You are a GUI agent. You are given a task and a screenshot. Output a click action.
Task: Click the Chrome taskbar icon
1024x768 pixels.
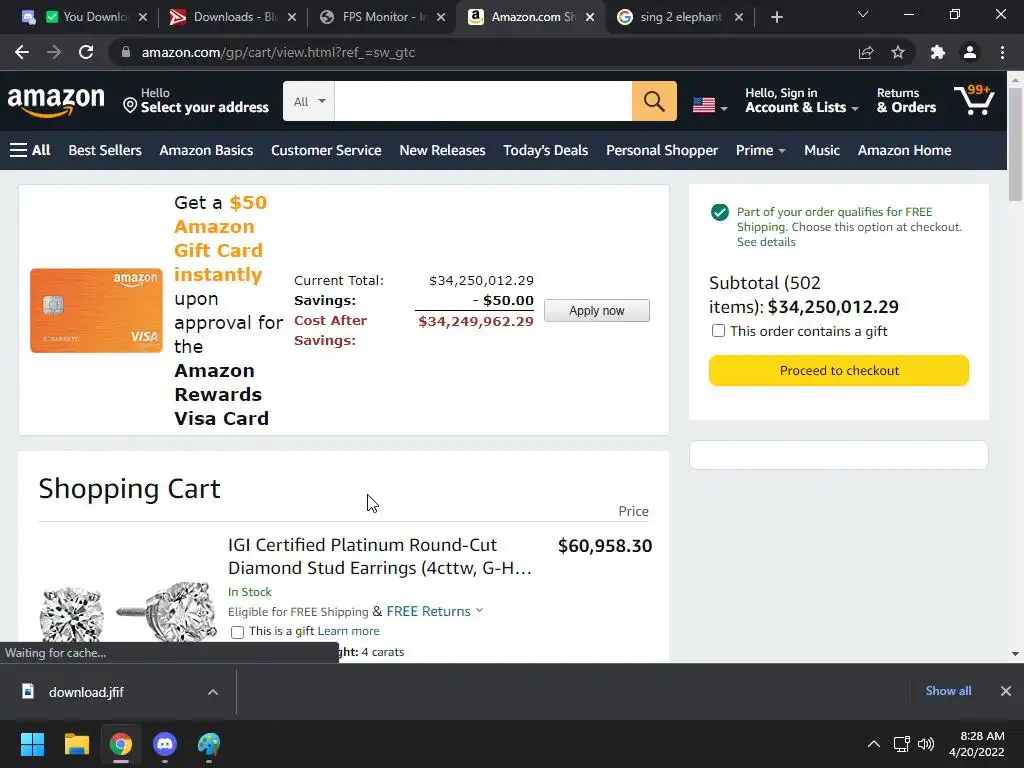coord(121,744)
